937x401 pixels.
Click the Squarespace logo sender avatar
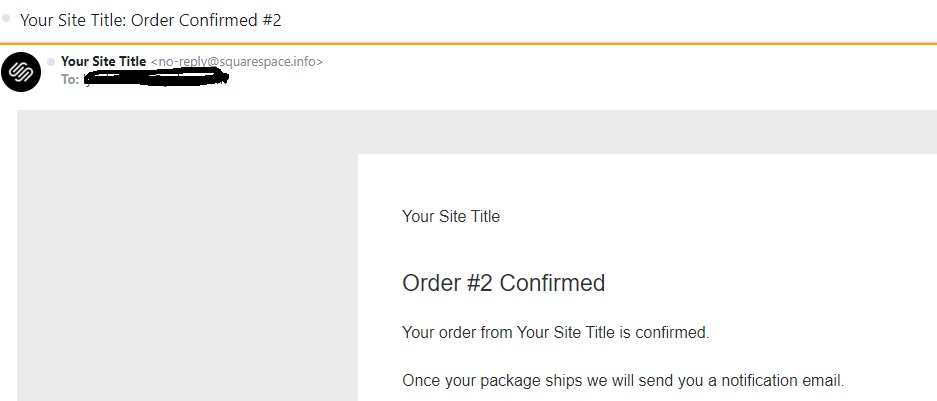[x=21, y=72]
